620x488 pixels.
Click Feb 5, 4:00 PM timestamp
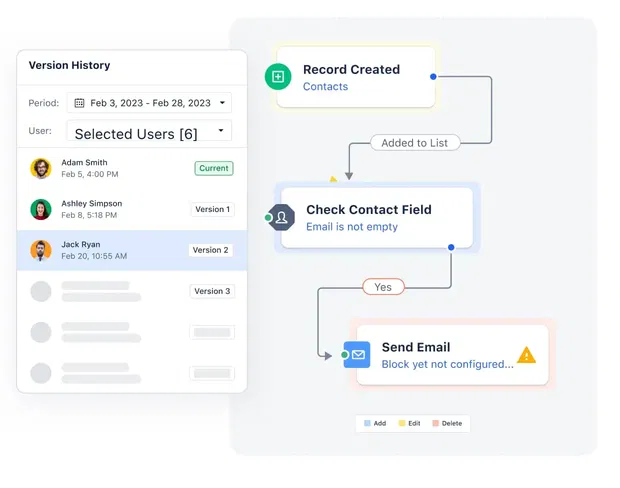90,174
